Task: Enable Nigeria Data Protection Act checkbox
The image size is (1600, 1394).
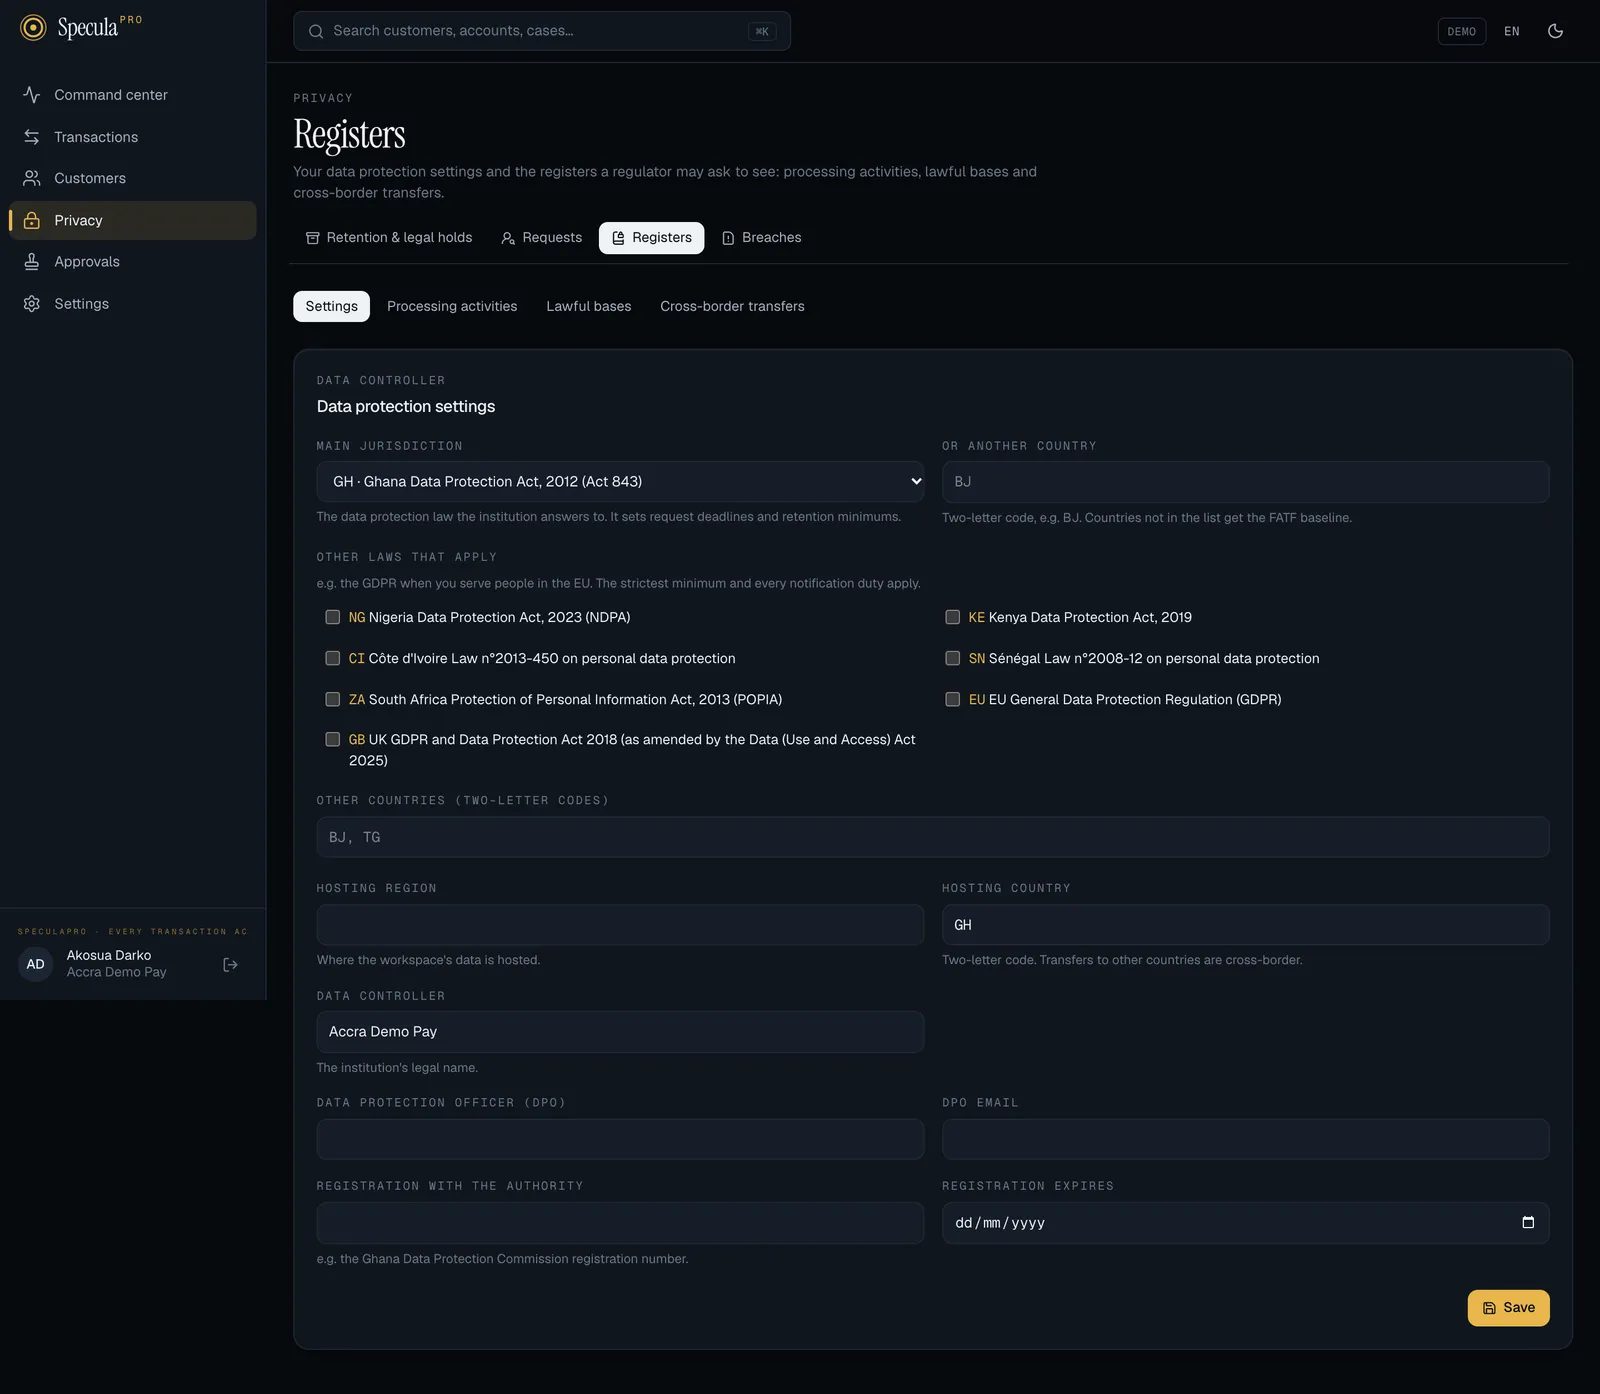Action: tap(333, 617)
